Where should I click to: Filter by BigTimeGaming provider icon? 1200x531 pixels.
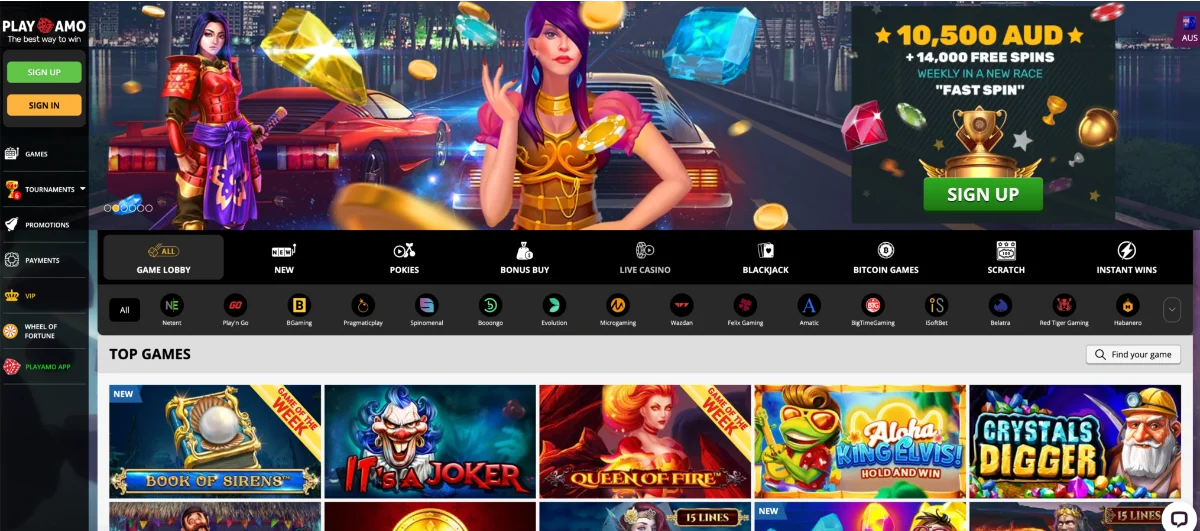[x=873, y=305]
